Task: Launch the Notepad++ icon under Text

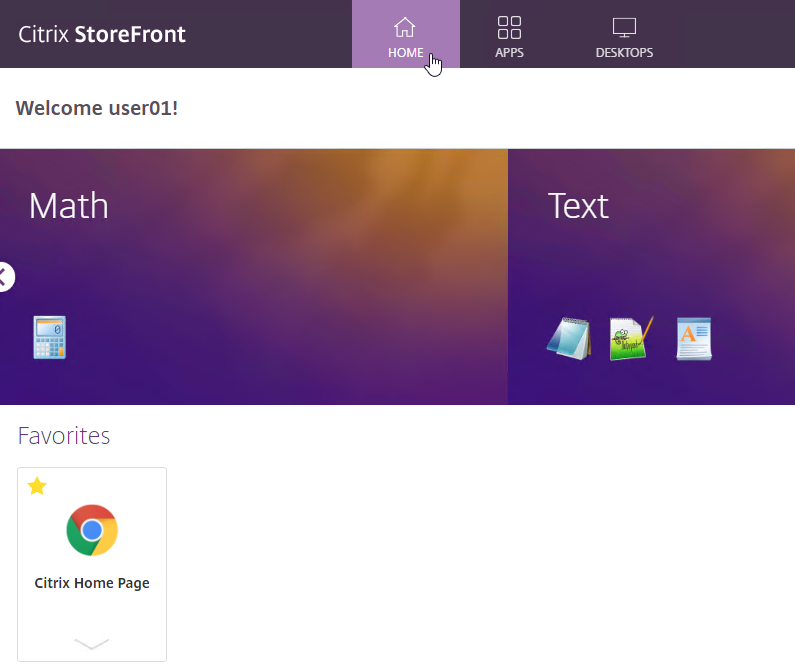Action: [x=631, y=338]
